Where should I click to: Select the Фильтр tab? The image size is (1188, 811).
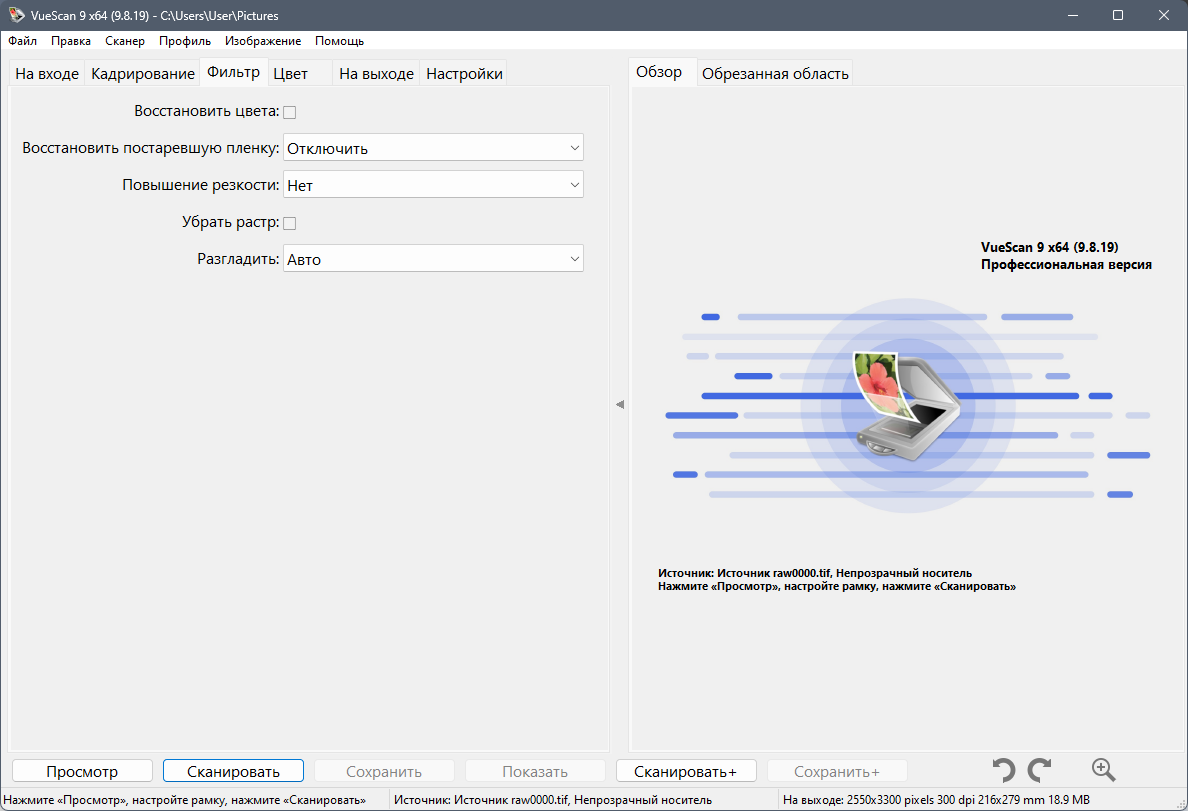click(x=233, y=72)
